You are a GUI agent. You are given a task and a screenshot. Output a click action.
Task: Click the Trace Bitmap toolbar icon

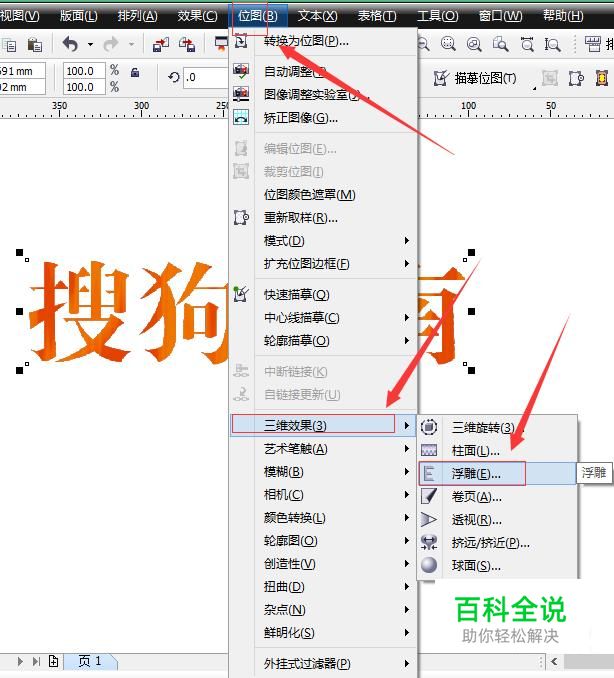[441, 78]
